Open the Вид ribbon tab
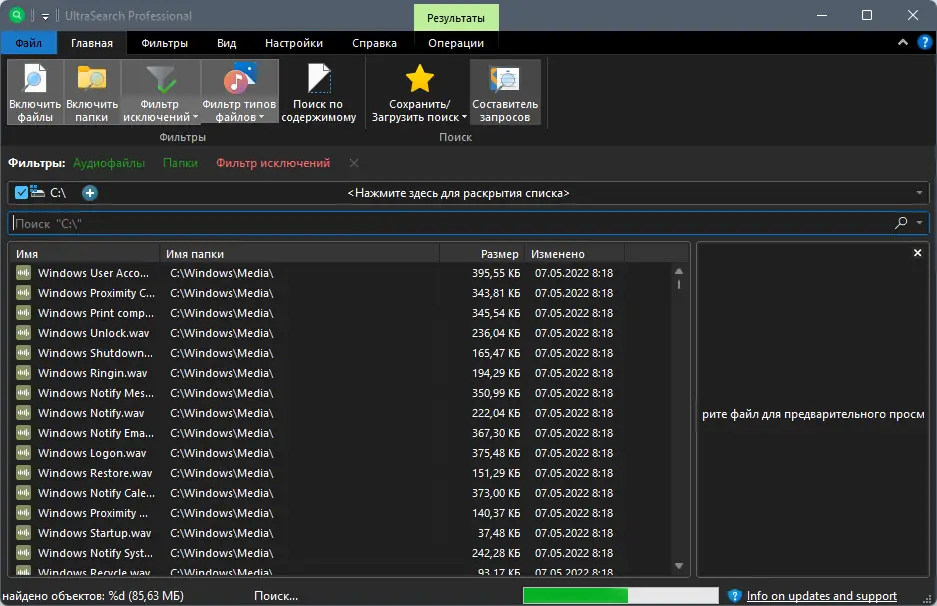 pos(226,43)
